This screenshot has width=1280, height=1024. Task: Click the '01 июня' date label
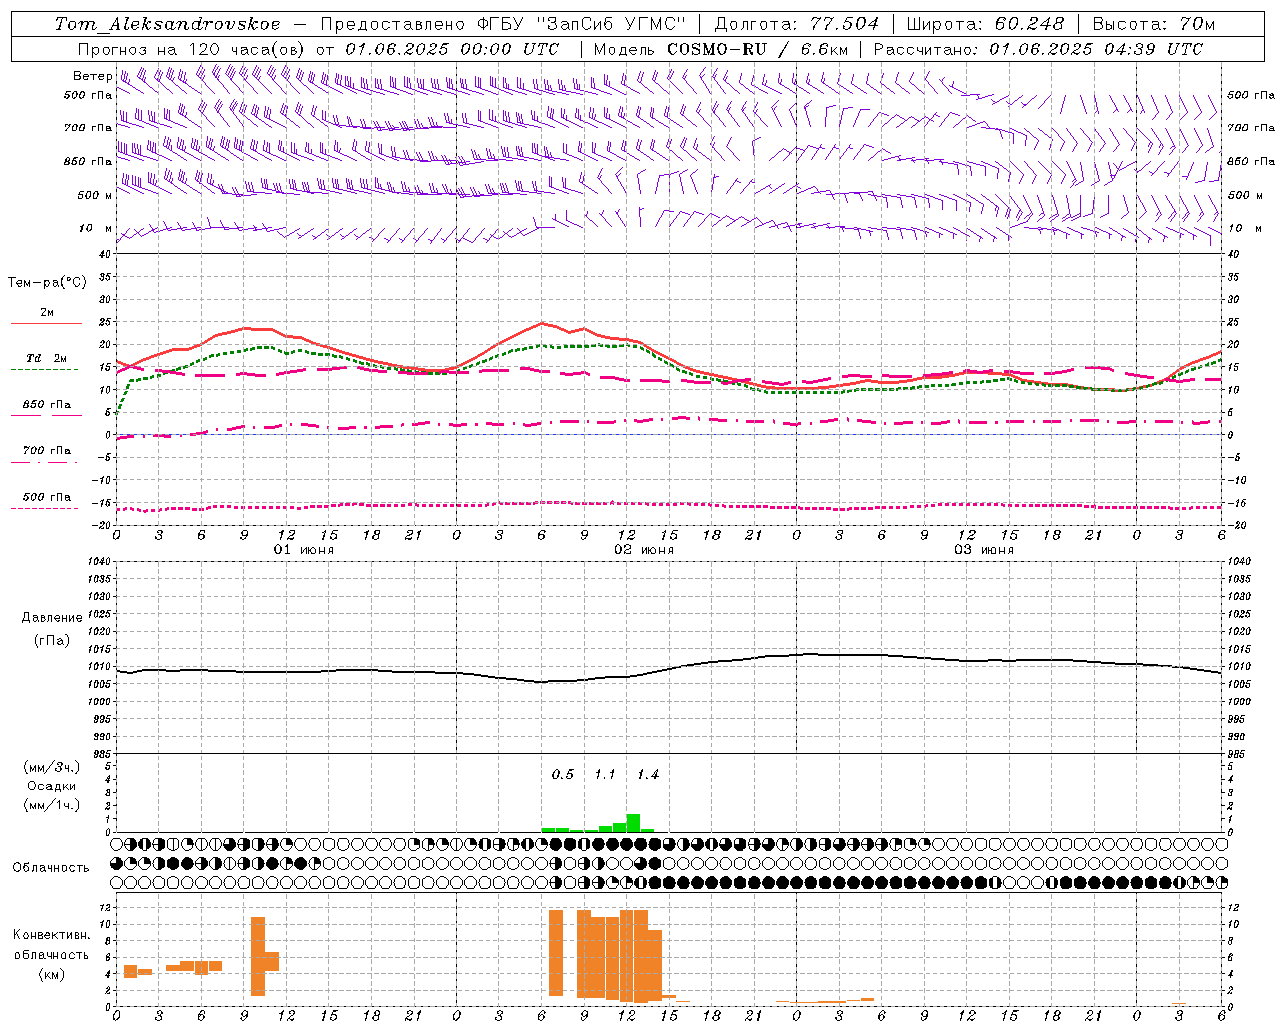tap(304, 550)
